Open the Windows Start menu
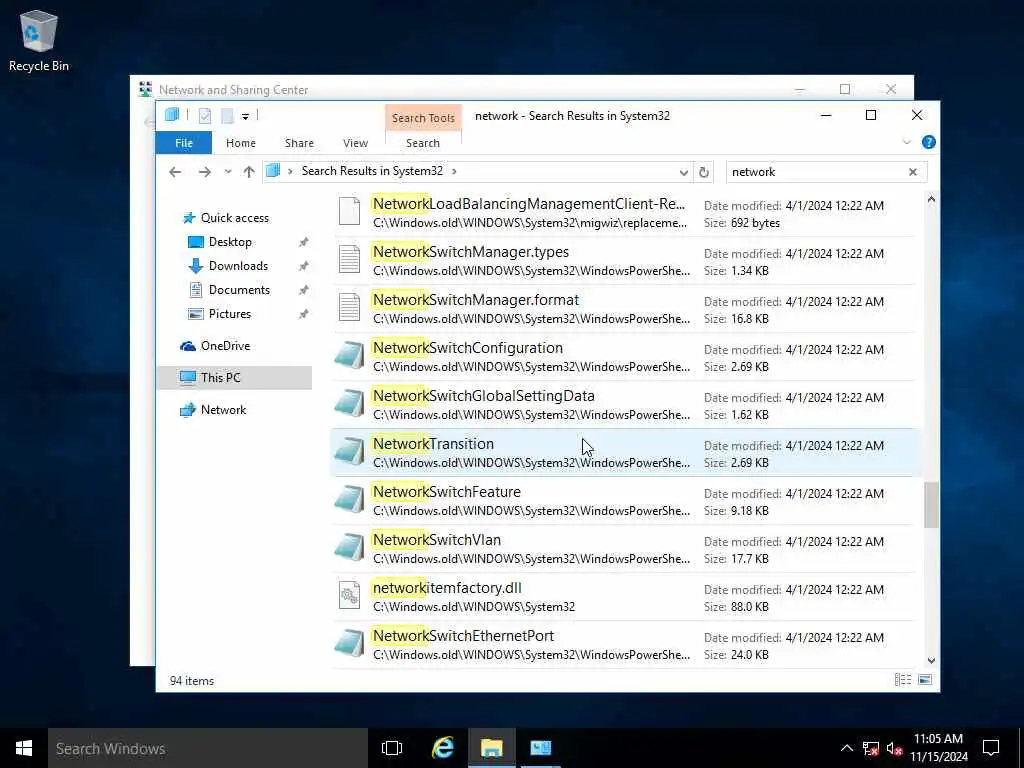1024x768 pixels. click(x=24, y=748)
